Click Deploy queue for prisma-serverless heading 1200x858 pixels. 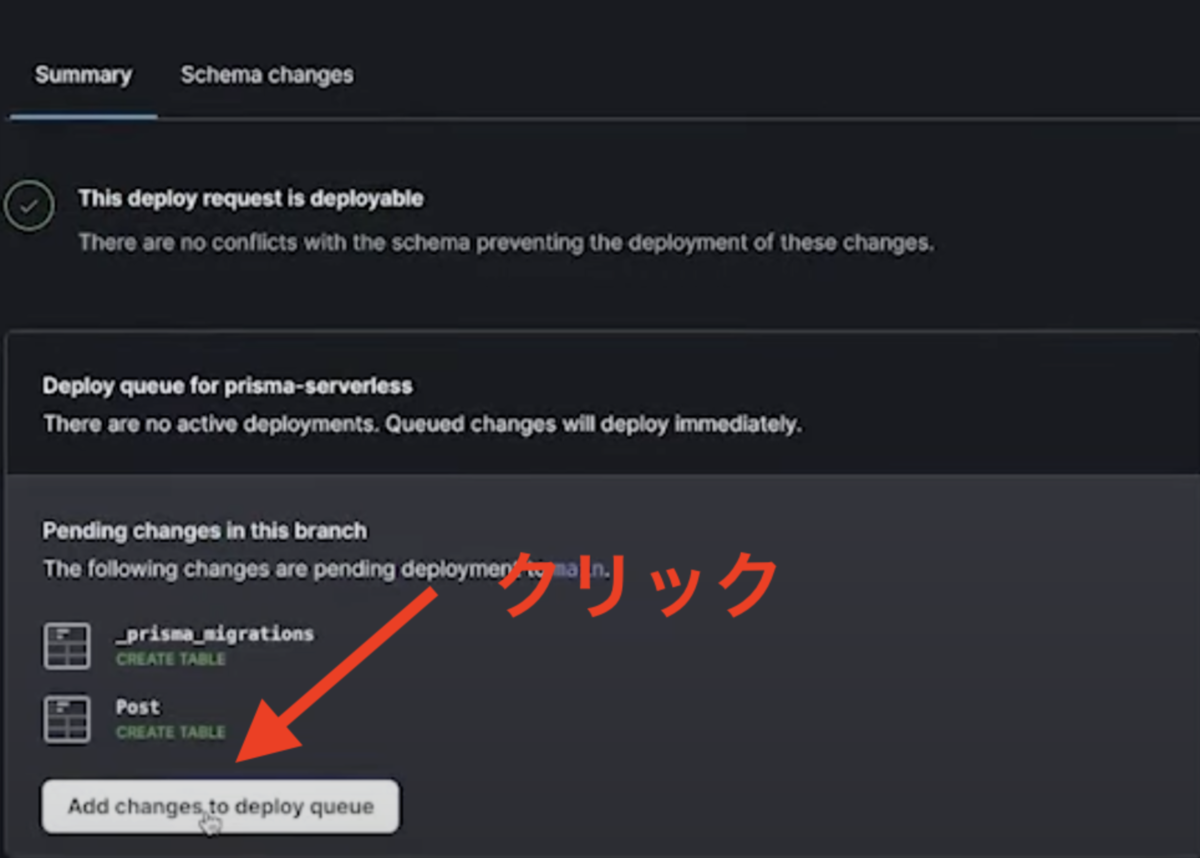[227, 385]
